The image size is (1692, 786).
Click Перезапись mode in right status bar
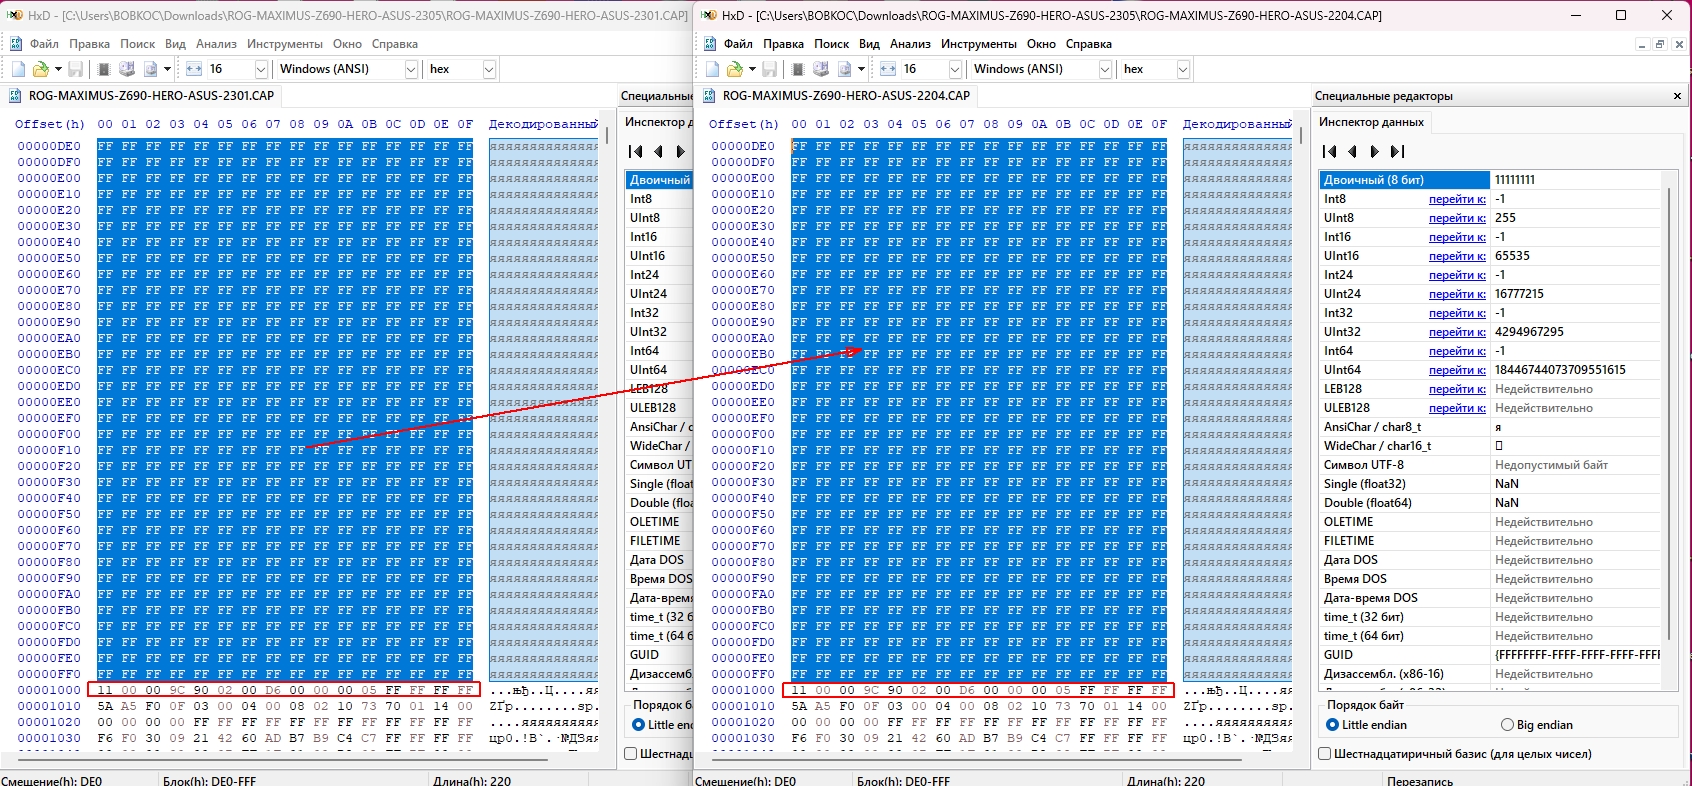pos(1420,780)
